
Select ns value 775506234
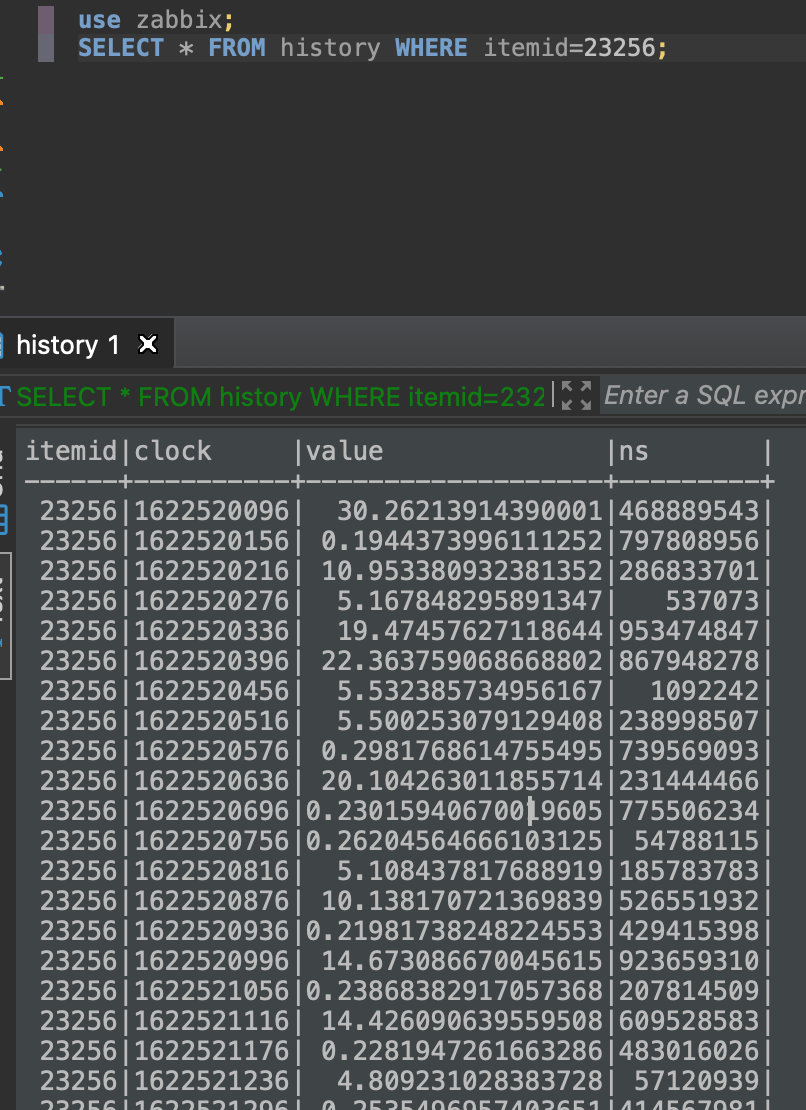689,811
